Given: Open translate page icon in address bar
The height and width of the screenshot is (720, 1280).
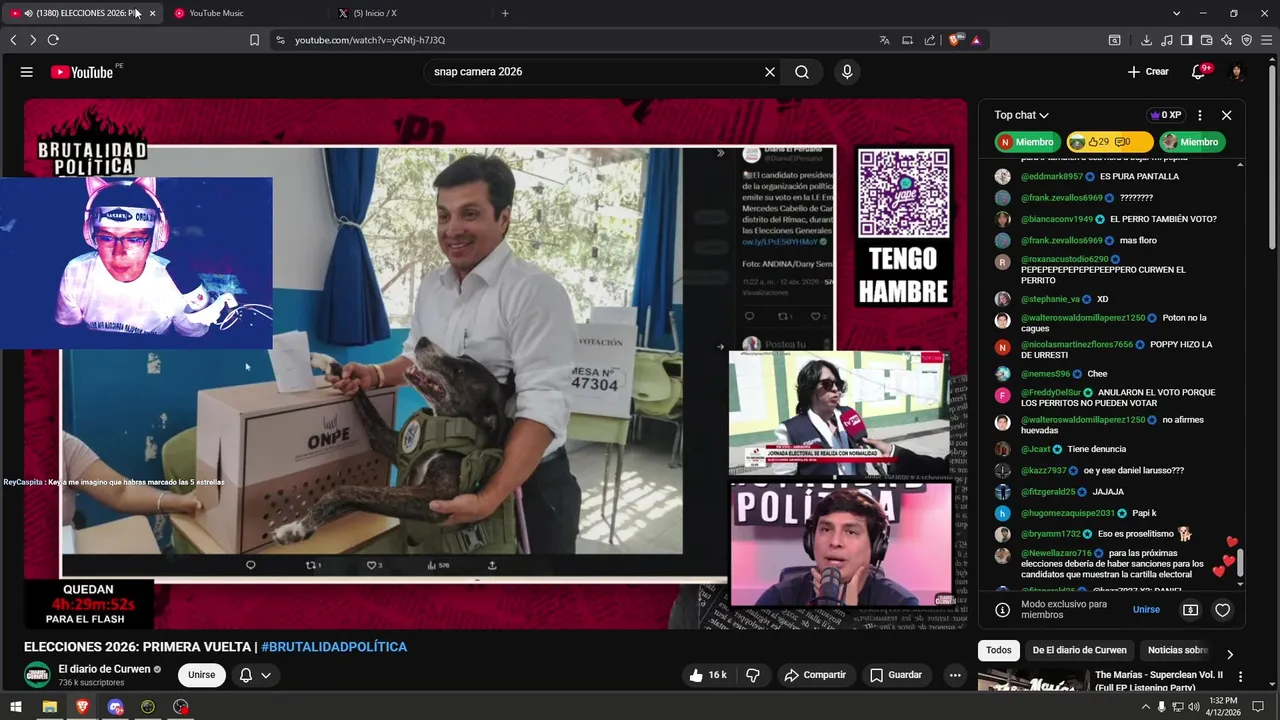Looking at the screenshot, I should coord(884,40).
